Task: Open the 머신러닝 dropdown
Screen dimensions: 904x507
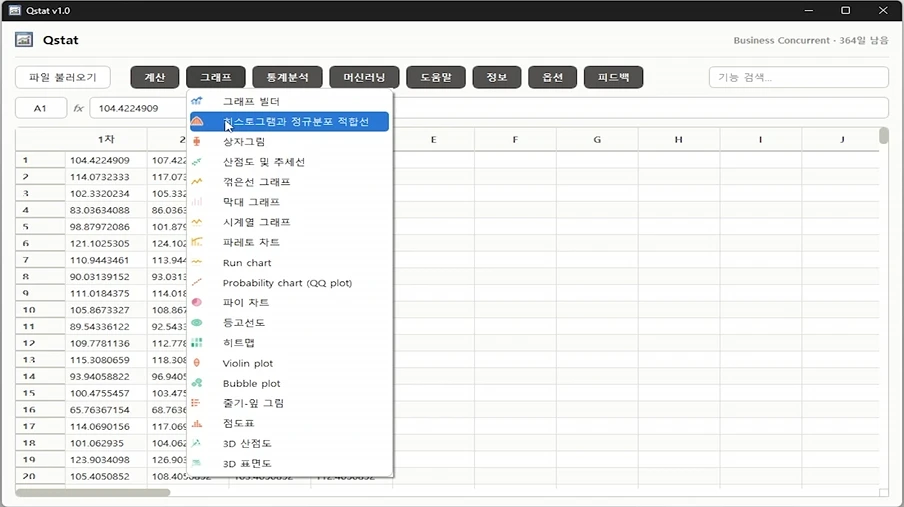Action: pyautogui.click(x=364, y=77)
